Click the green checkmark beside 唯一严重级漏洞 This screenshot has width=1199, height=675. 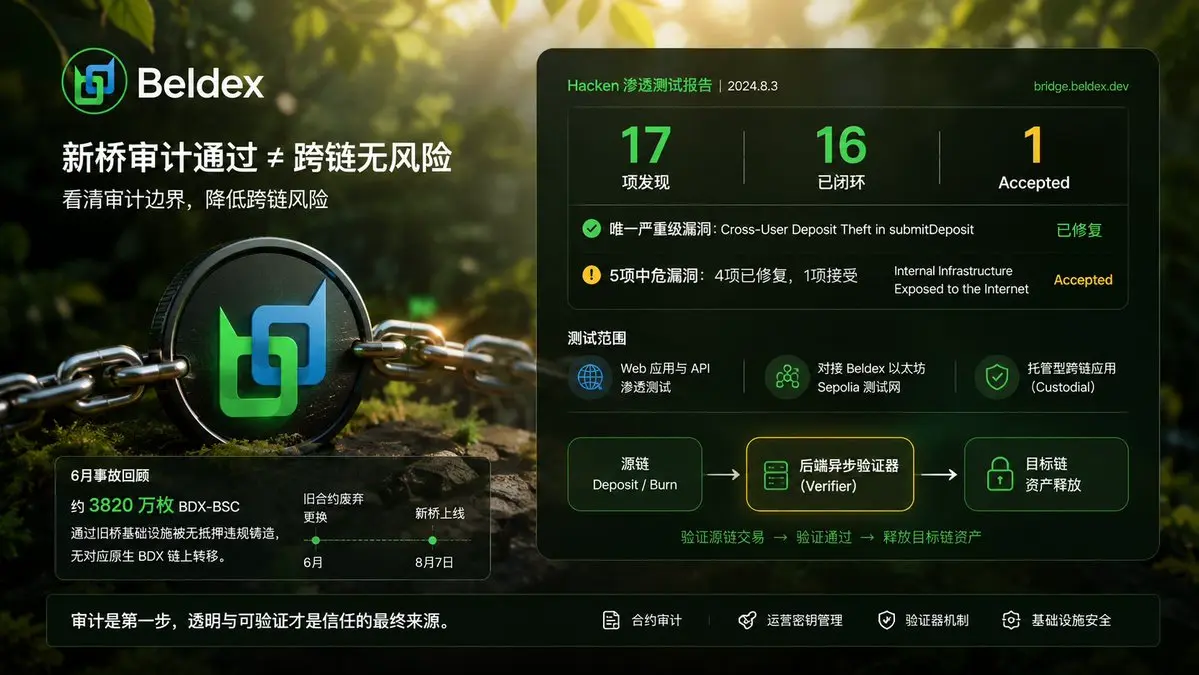pos(591,229)
